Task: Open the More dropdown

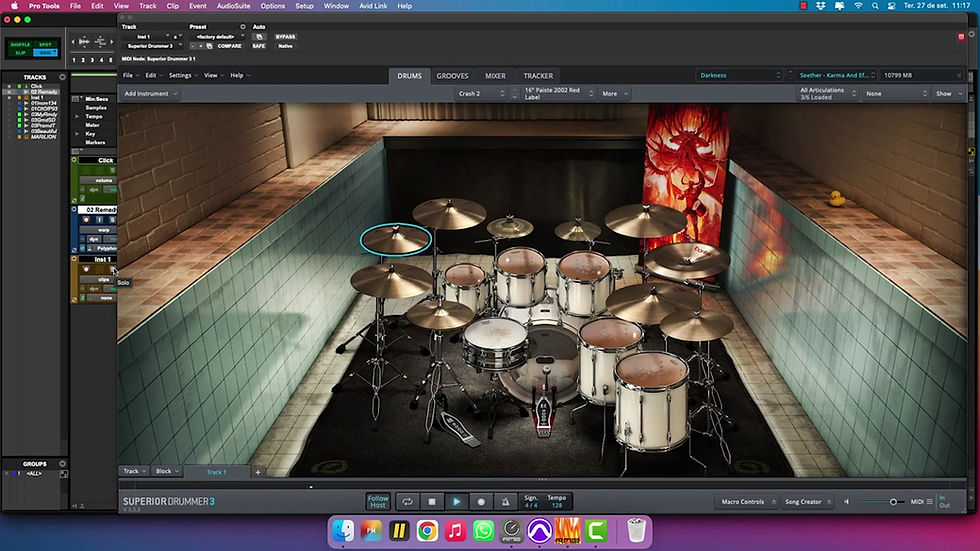Action: pos(615,94)
